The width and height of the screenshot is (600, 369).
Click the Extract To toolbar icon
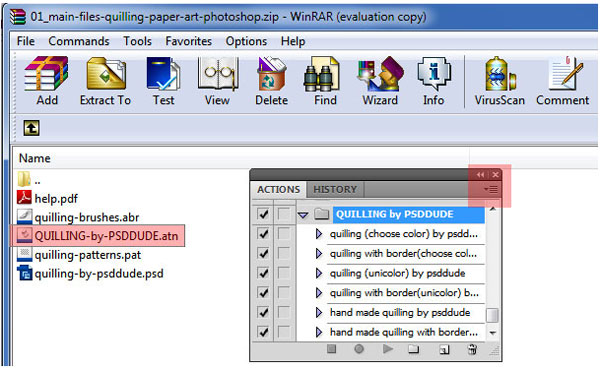click(106, 74)
